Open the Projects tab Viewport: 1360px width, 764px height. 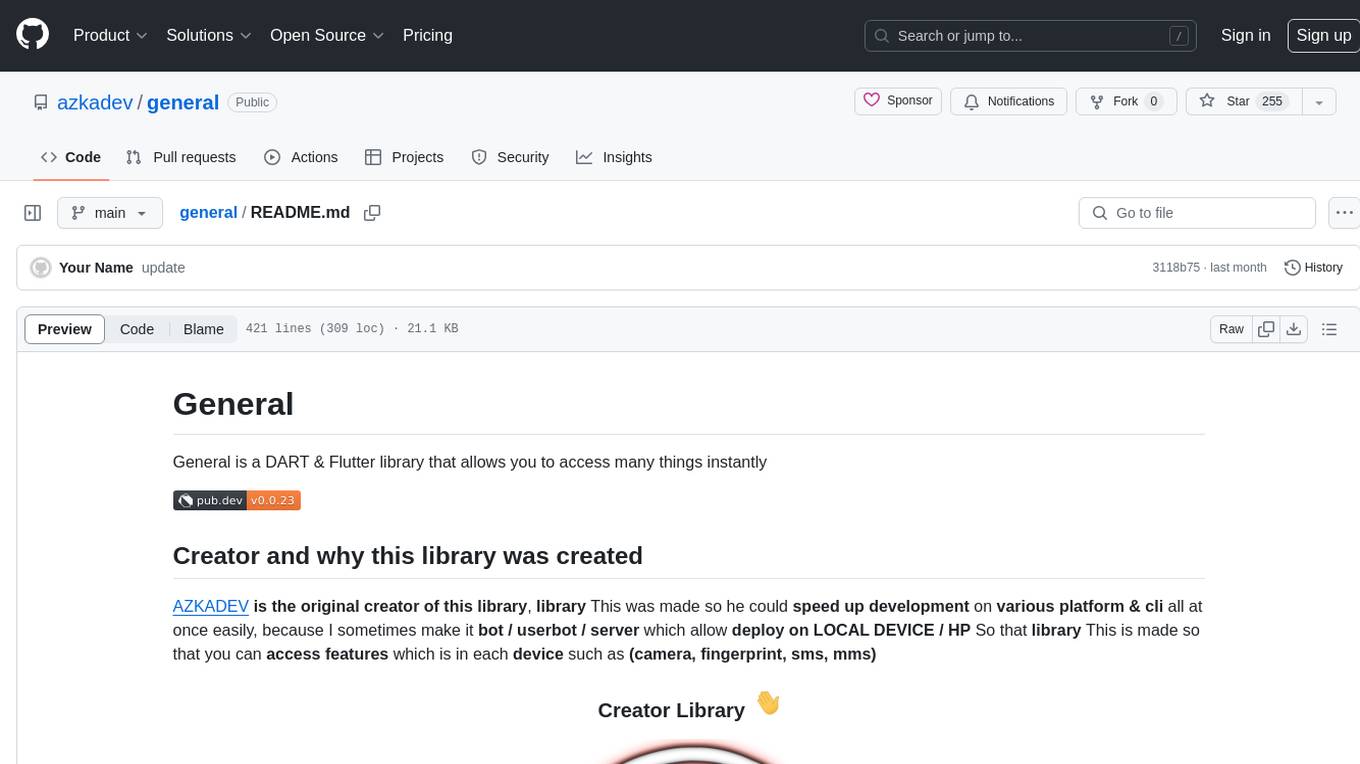pyautogui.click(x=404, y=157)
